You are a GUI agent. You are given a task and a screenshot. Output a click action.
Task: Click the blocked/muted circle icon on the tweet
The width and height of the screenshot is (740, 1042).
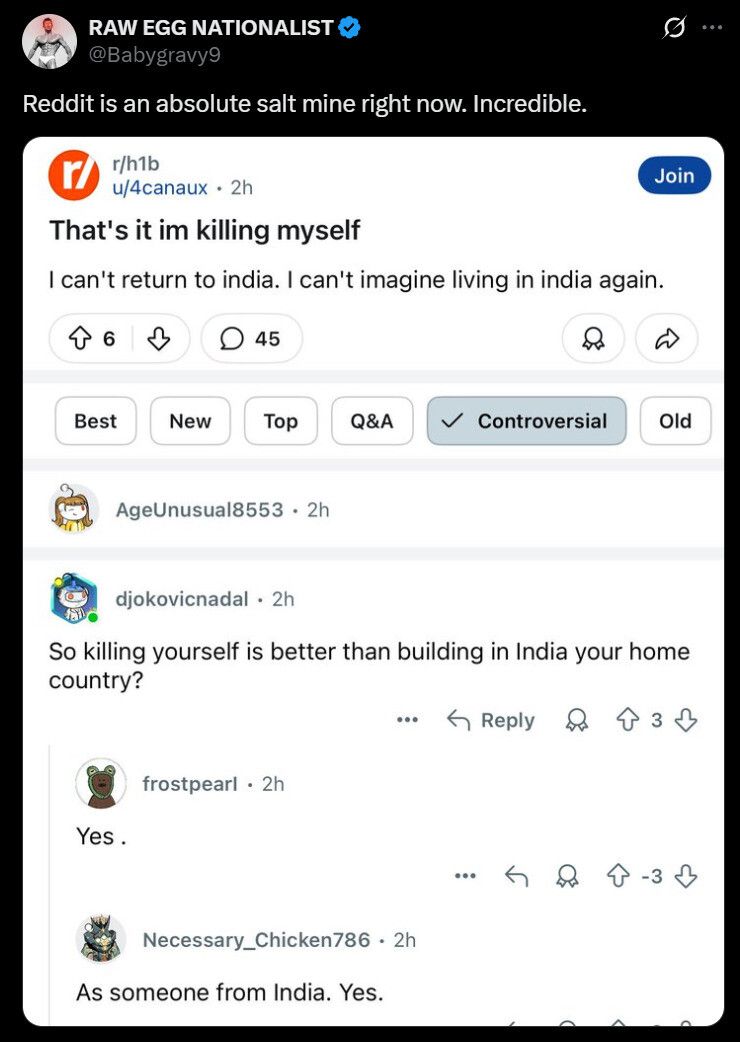tap(675, 27)
